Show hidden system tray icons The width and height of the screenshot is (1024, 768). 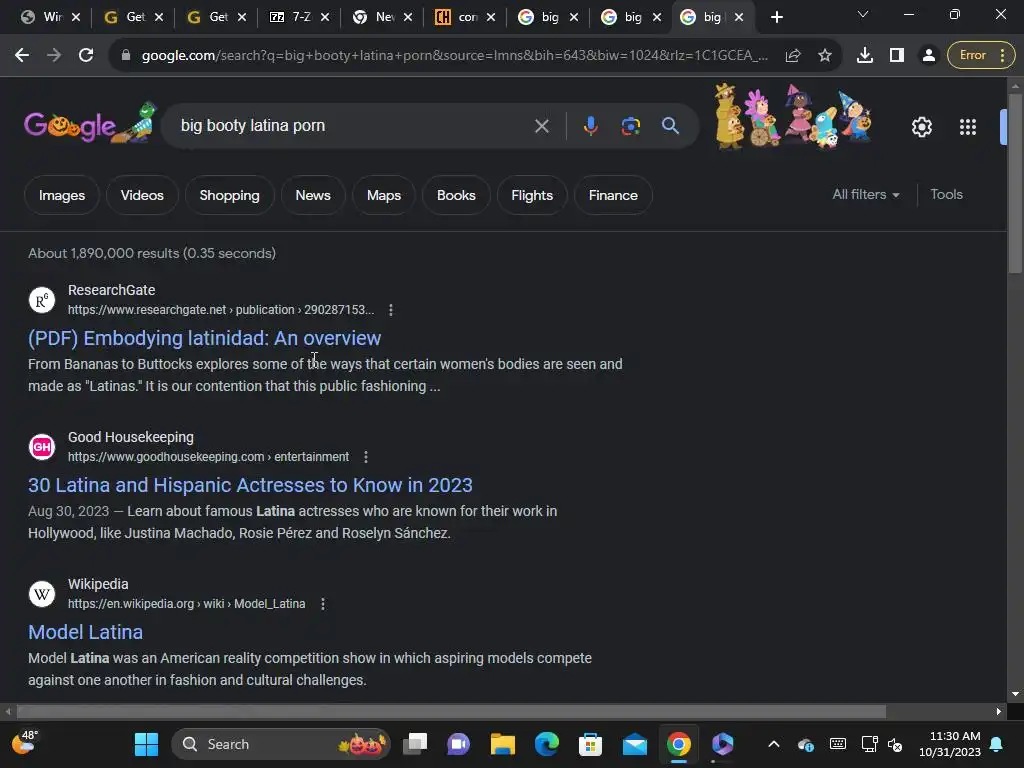click(774, 744)
